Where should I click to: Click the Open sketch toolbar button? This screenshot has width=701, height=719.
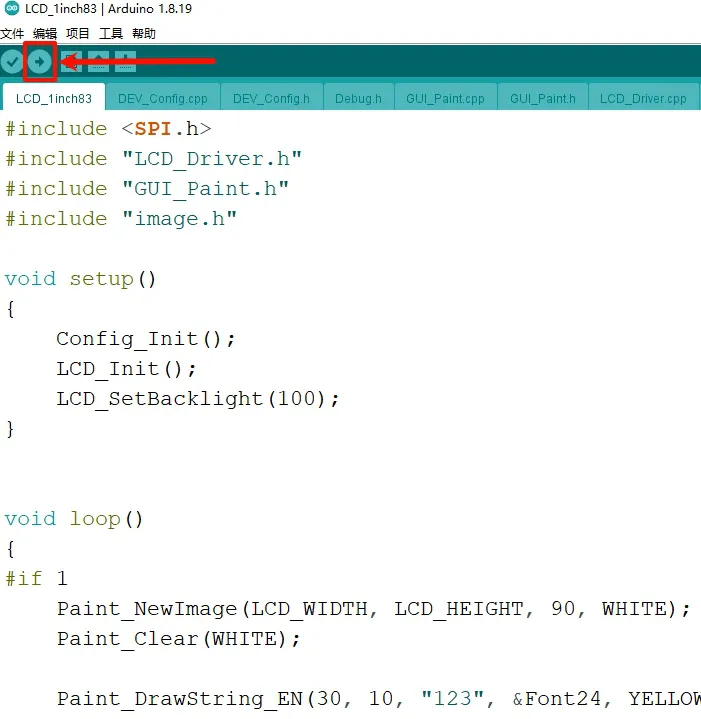(x=99, y=61)
